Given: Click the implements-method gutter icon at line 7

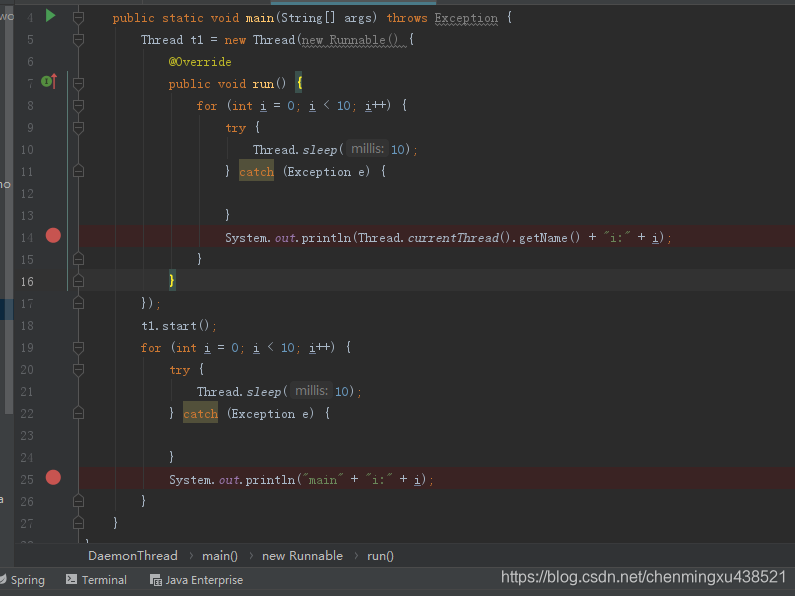Looking at the screenshot, I should click(49, 81).
